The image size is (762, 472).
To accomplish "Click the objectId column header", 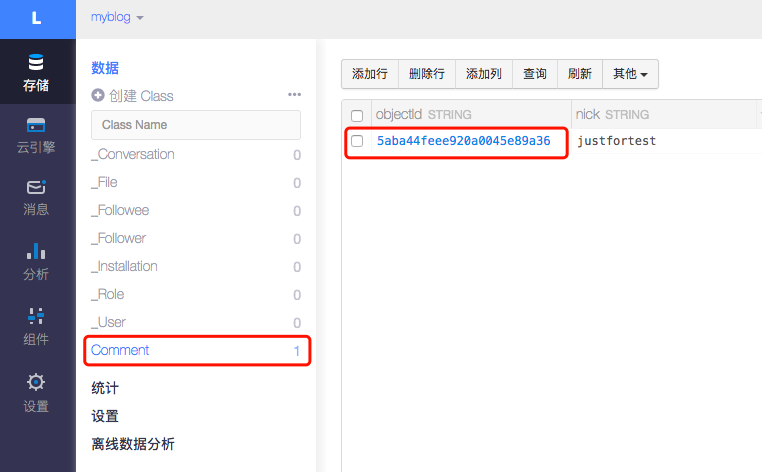I will pos(471,115).
